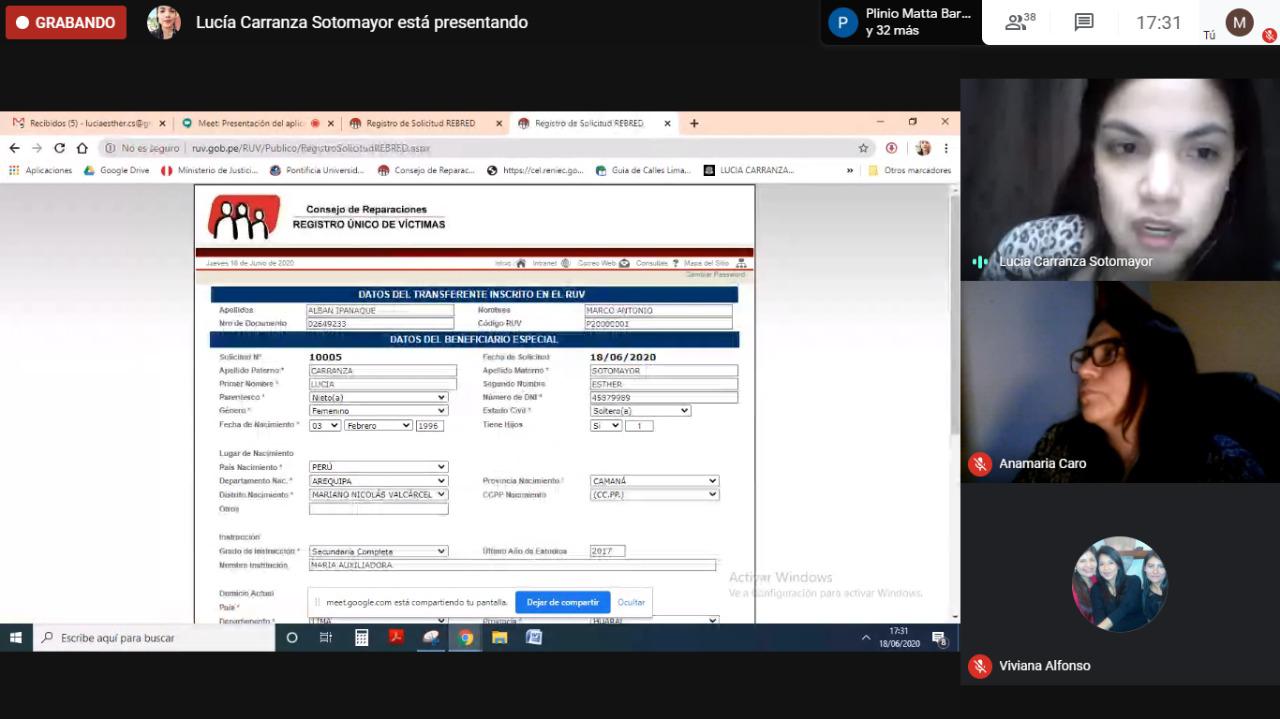Select Viviana Alfonso's avatar tile
This screenshot has width=1280, height=719.
pyautogui.click(x=1120, y=584)
